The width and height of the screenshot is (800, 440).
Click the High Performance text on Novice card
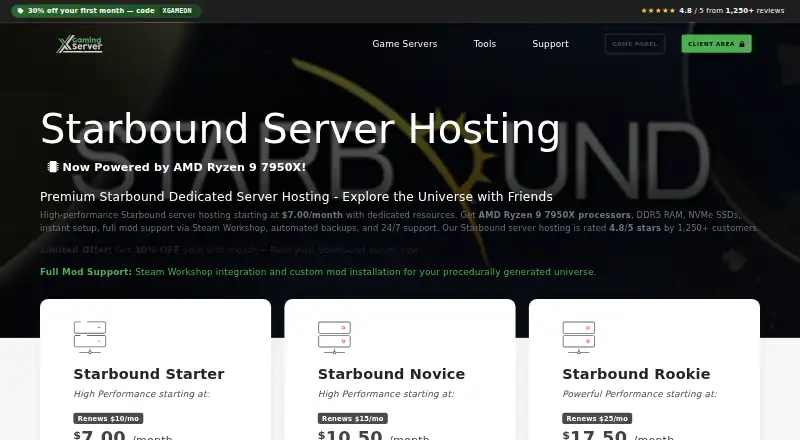(x=386, y=394)
